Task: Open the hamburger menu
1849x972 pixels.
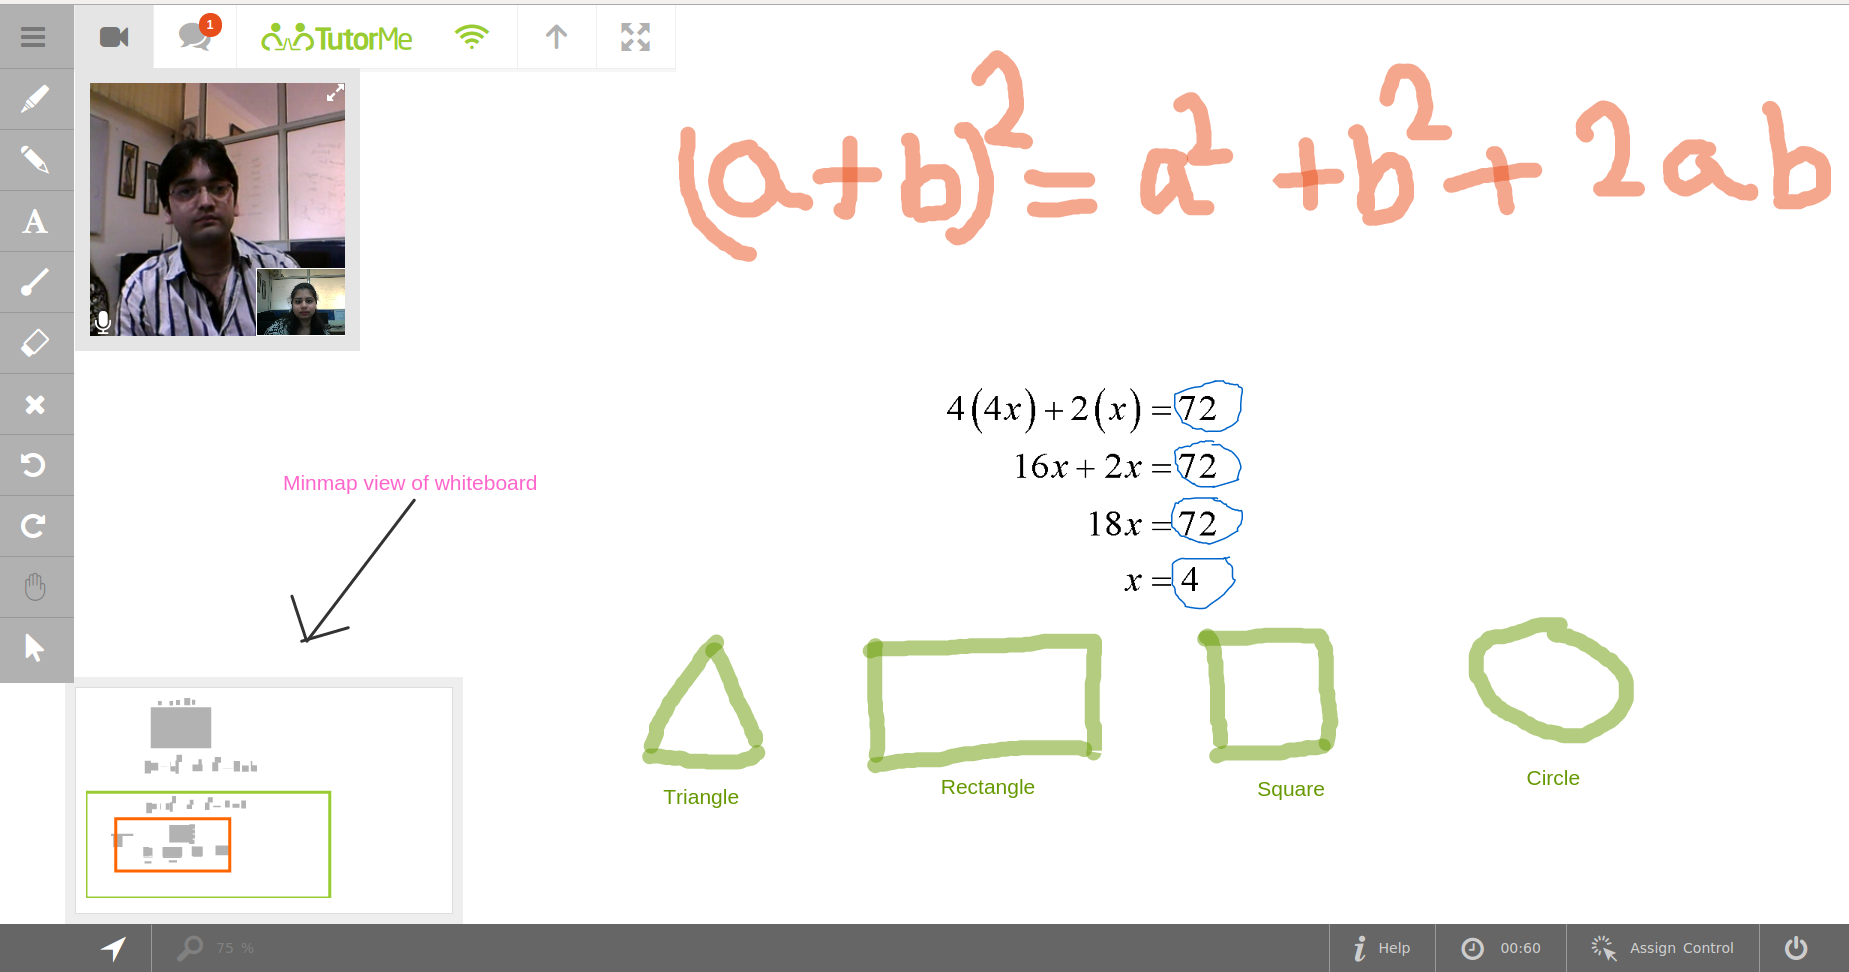Action: (x=34, y=37)
